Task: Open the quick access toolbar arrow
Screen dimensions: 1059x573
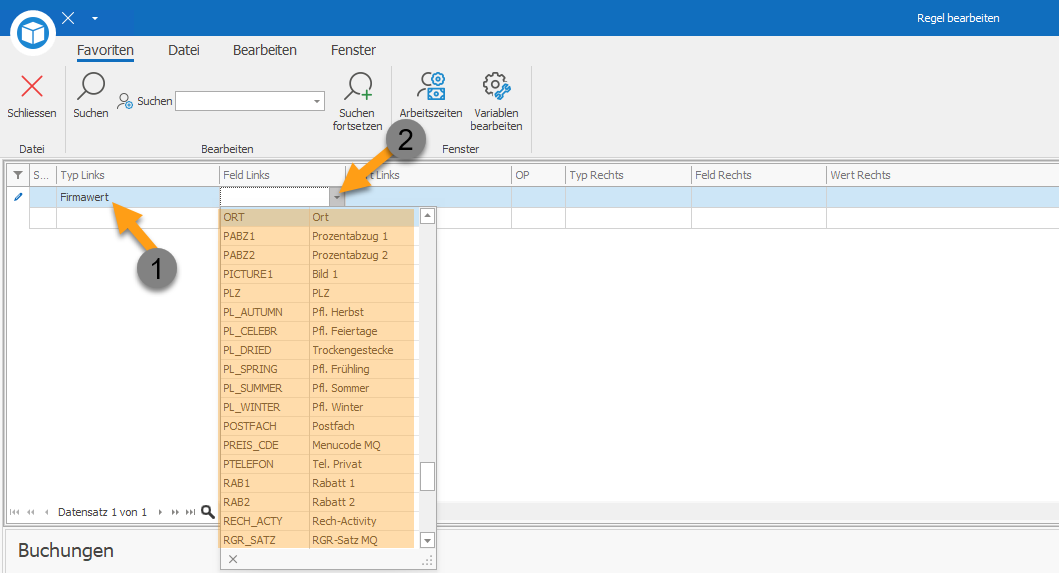Action: click(95, 18)
